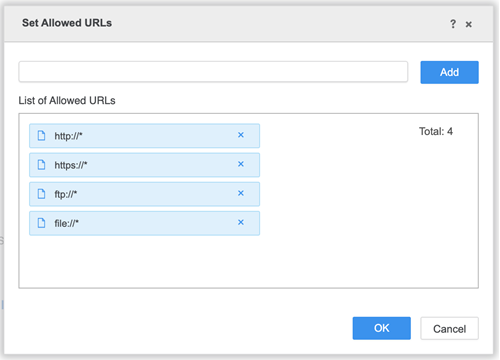The width and height of the screenshot is (500, 360).
Task: Click the document icon beside http://*
Action: click(x=41, y=136)
